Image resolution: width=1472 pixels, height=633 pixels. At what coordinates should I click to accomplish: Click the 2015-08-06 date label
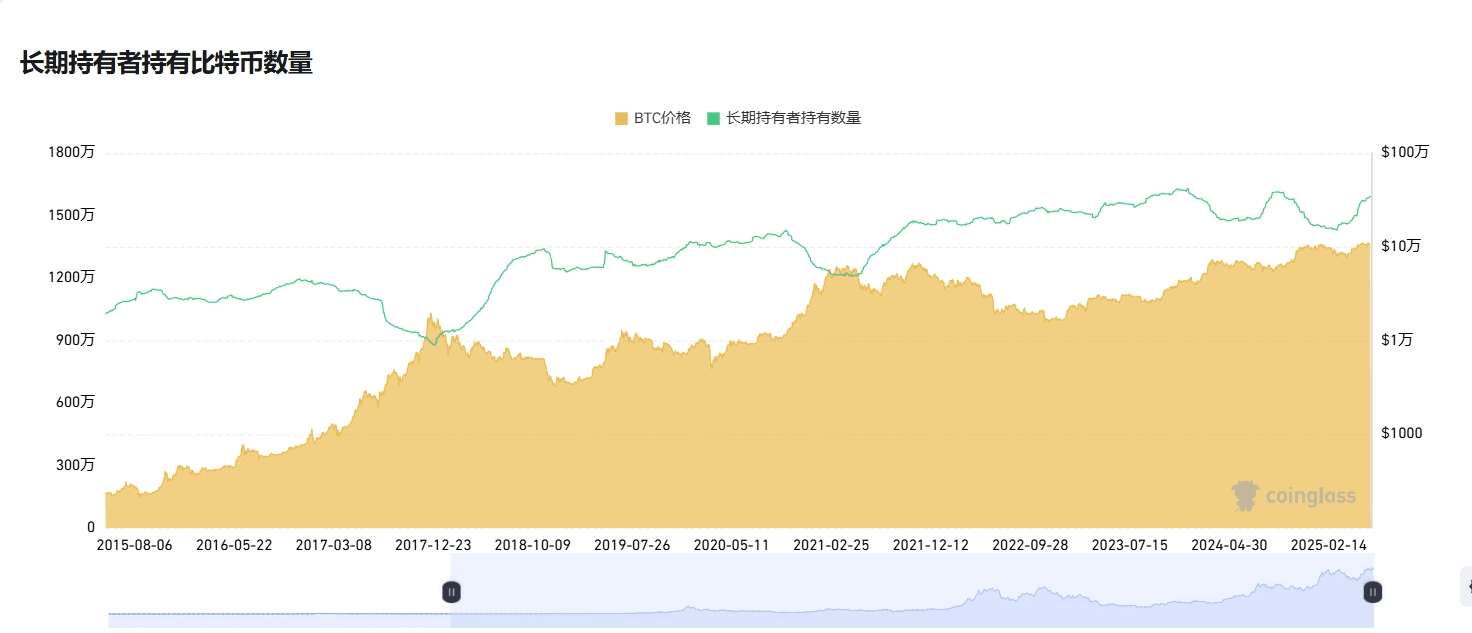click(x=134, y=545)
